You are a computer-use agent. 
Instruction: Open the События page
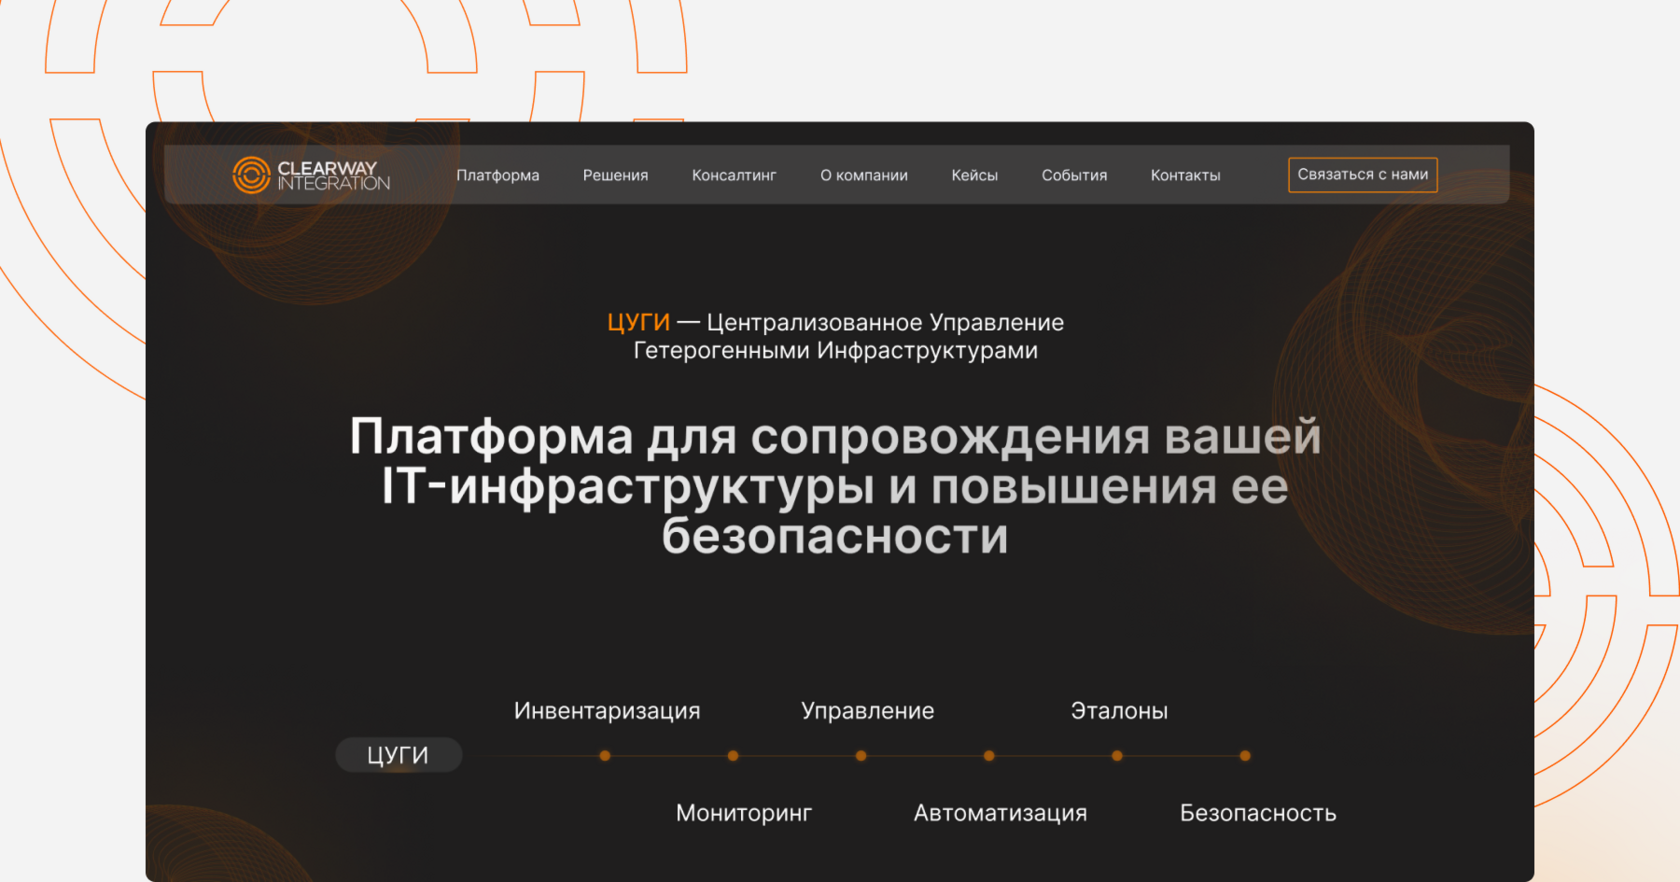point(1074,175)
